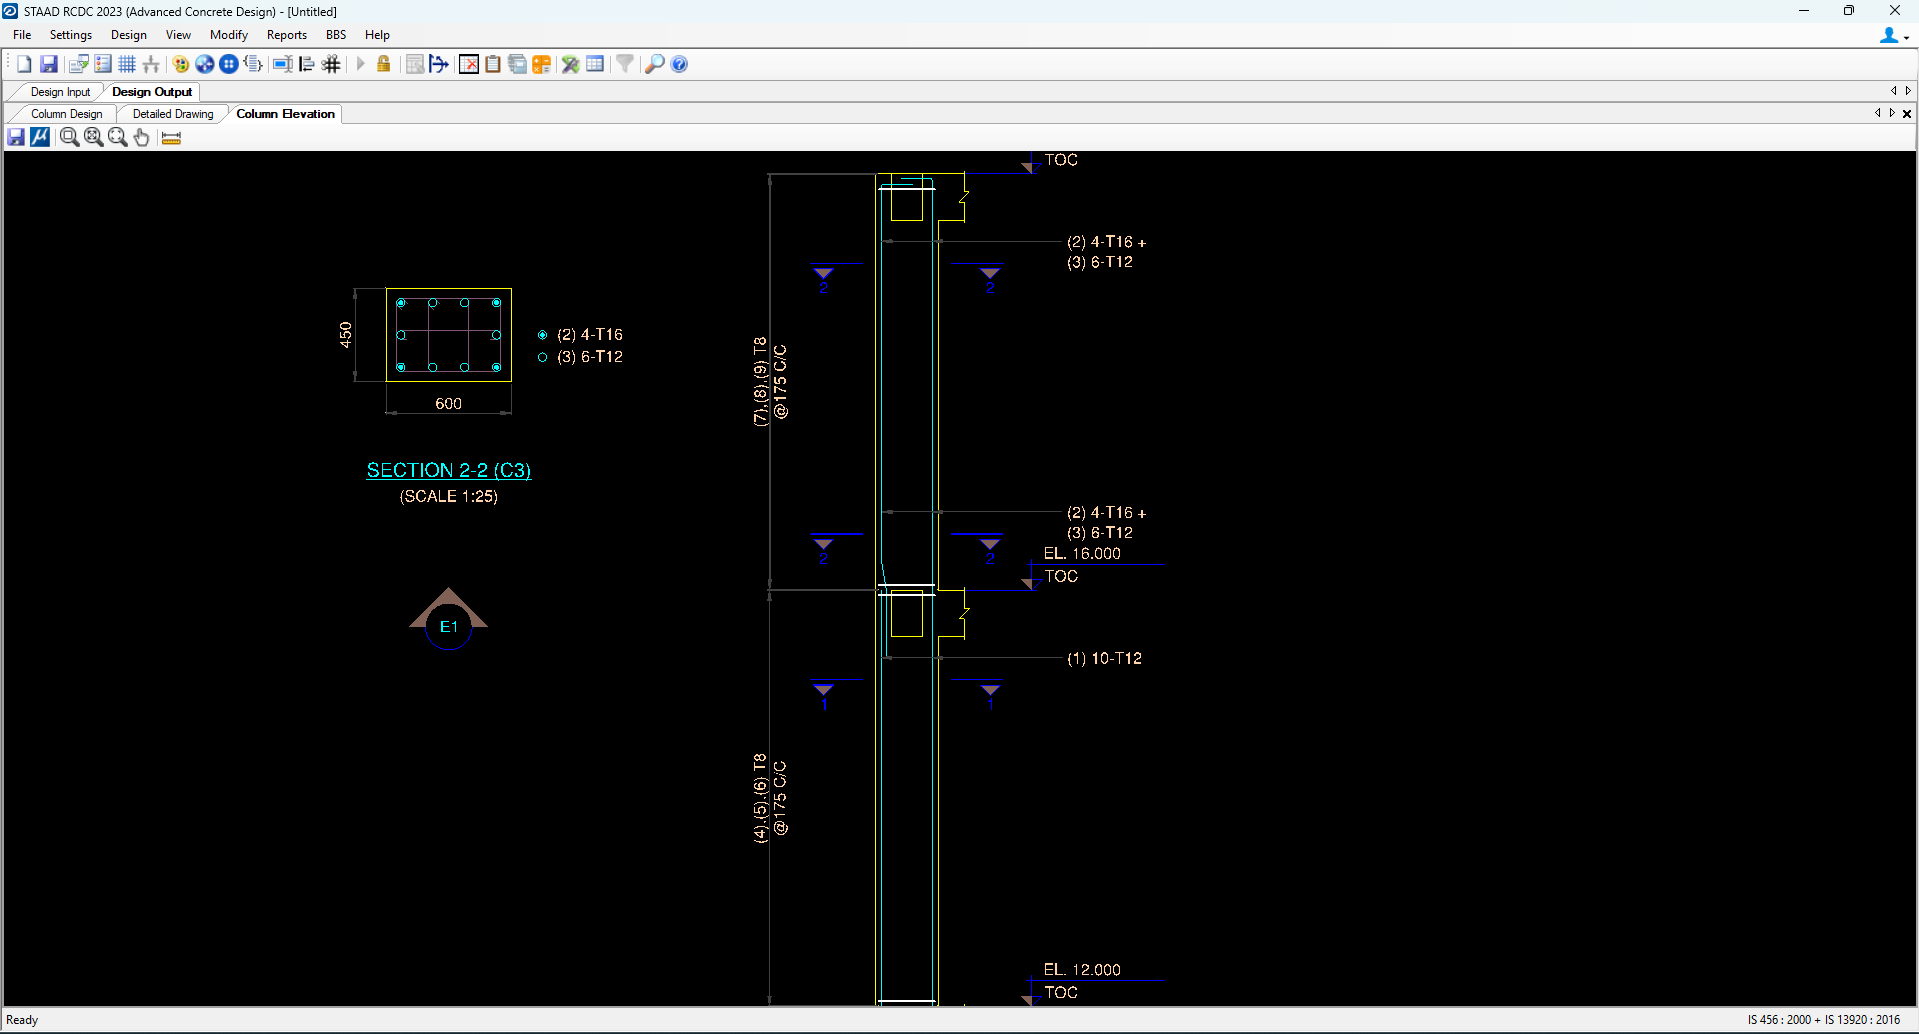Screen dimensions: 1919x1034
Task: Click the zoom extents magnifier icon
Action: click(94, 138)
